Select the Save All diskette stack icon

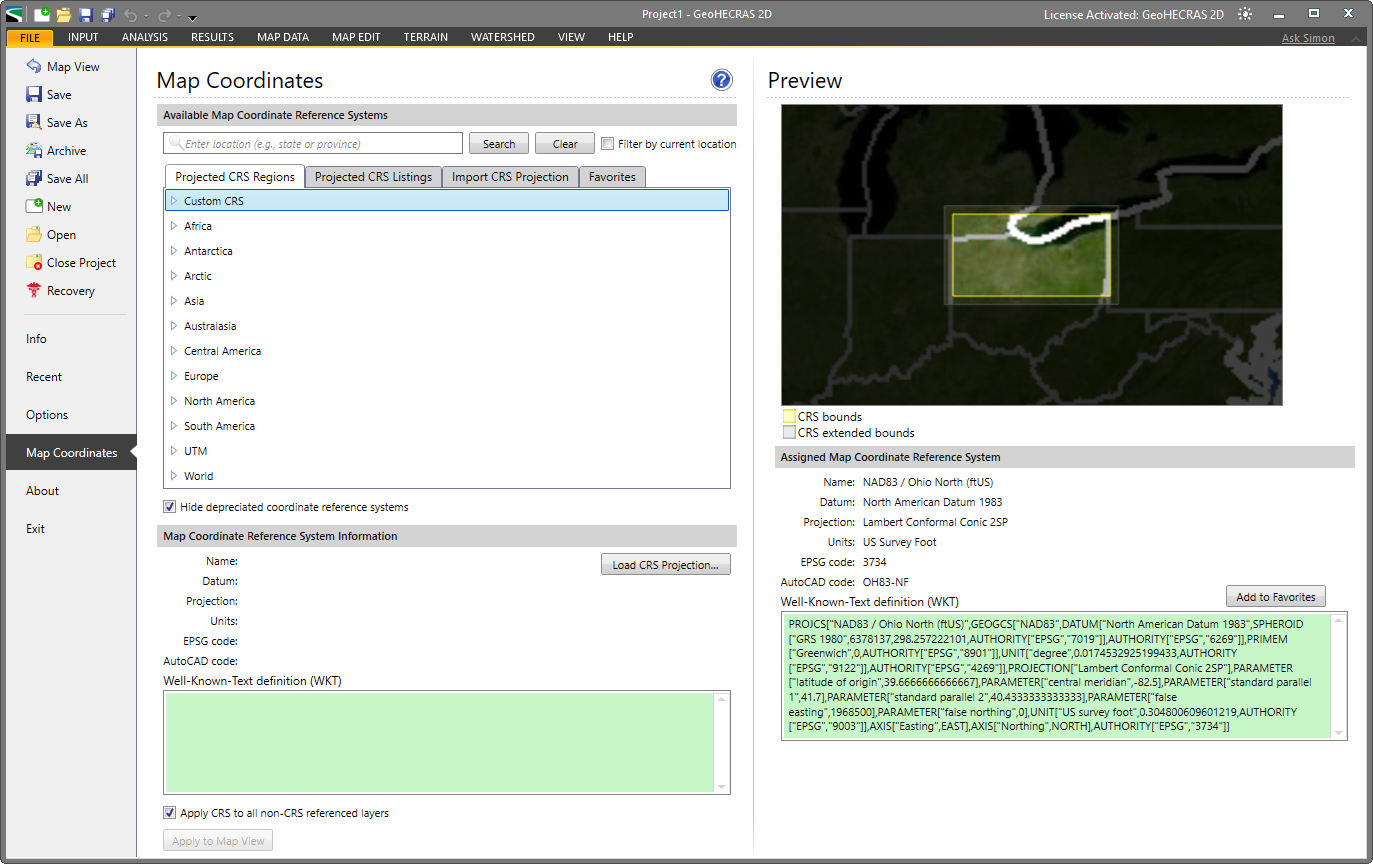click(107, 13)
